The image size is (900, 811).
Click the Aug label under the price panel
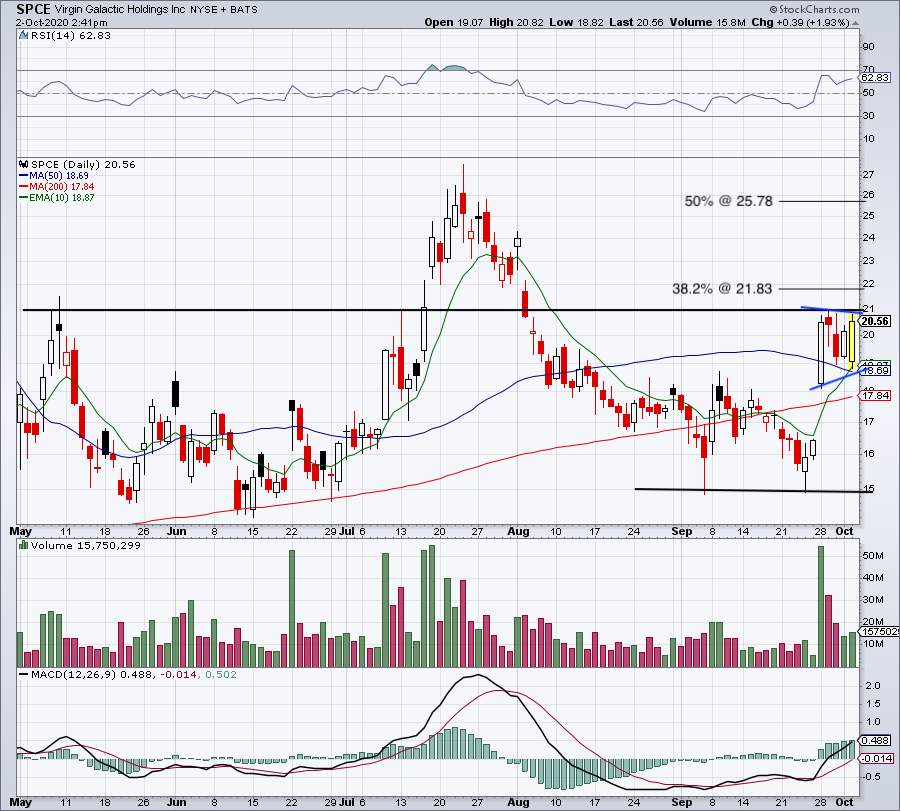tap(518, 531)
